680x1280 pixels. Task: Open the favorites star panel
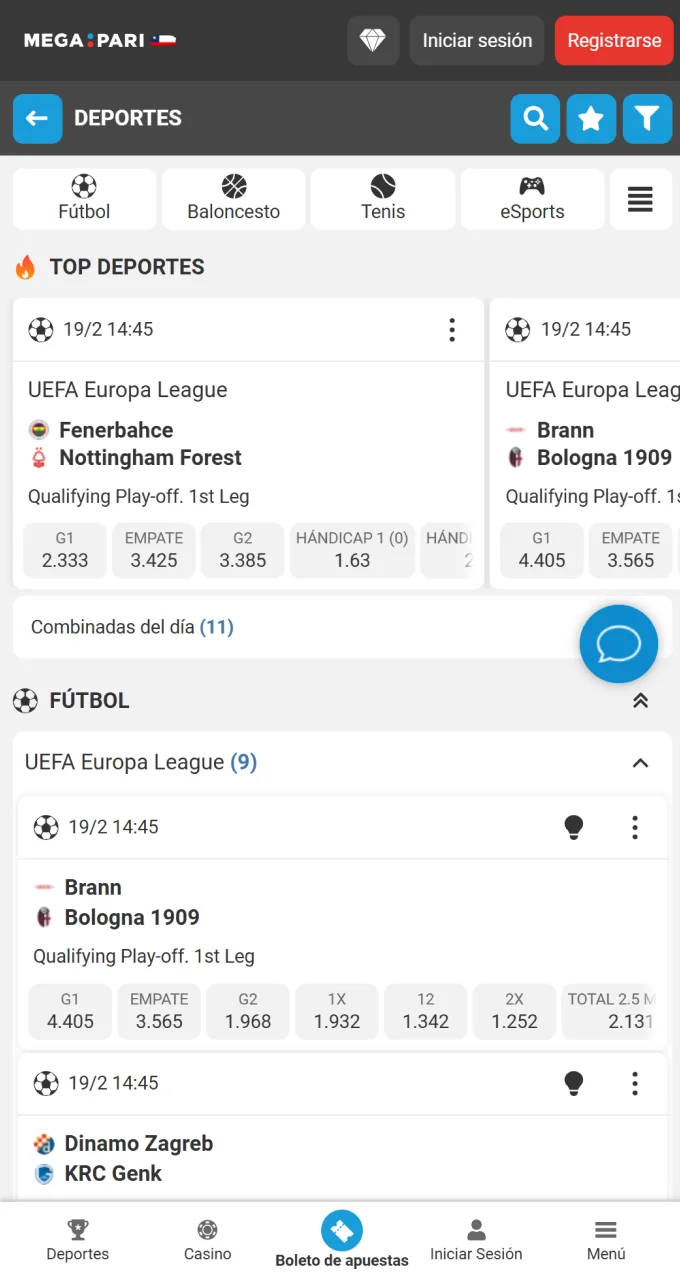click(590, 118)
